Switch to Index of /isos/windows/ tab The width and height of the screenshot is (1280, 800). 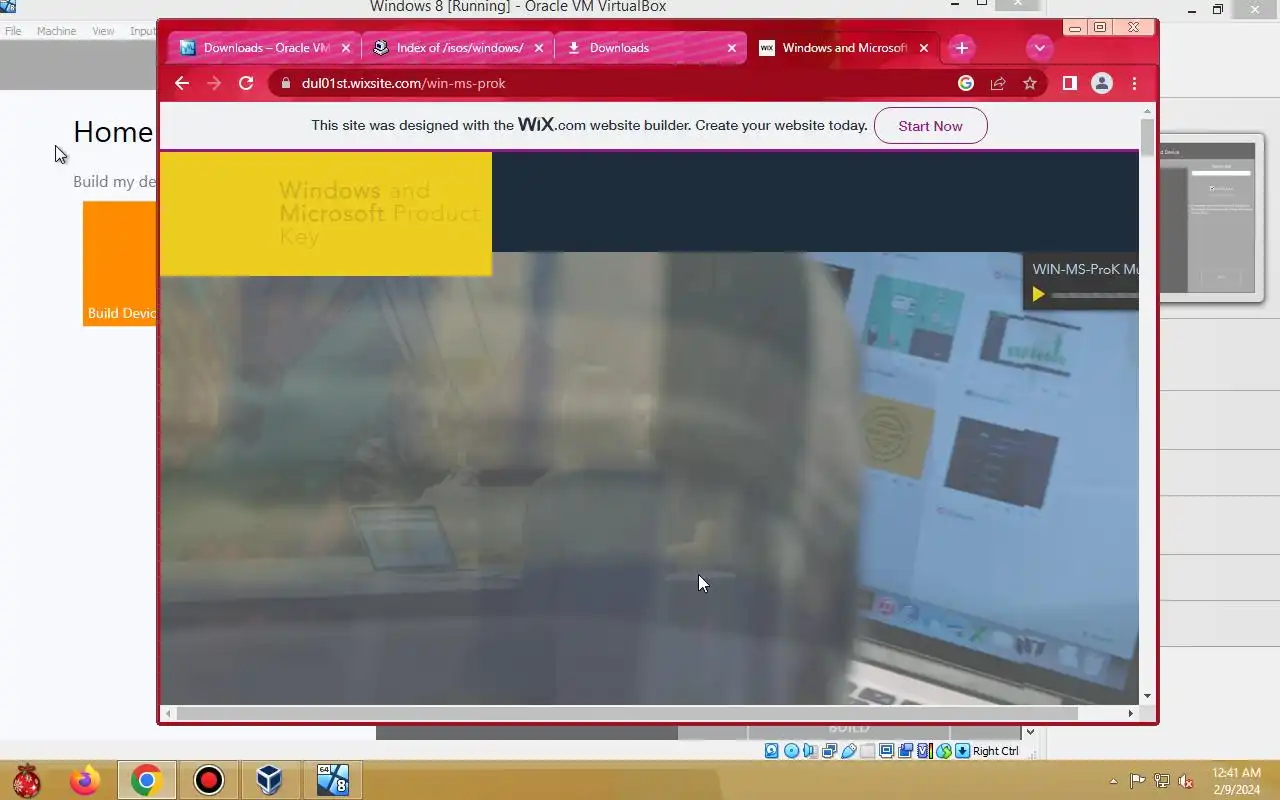tap(457, 48)
